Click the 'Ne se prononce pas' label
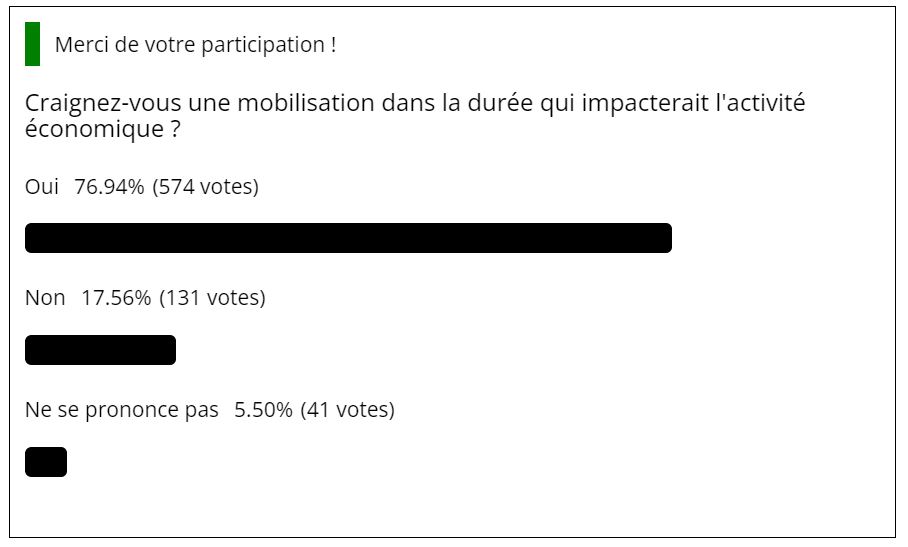This screenshot has height=547, width=908. tap(122, 410)
